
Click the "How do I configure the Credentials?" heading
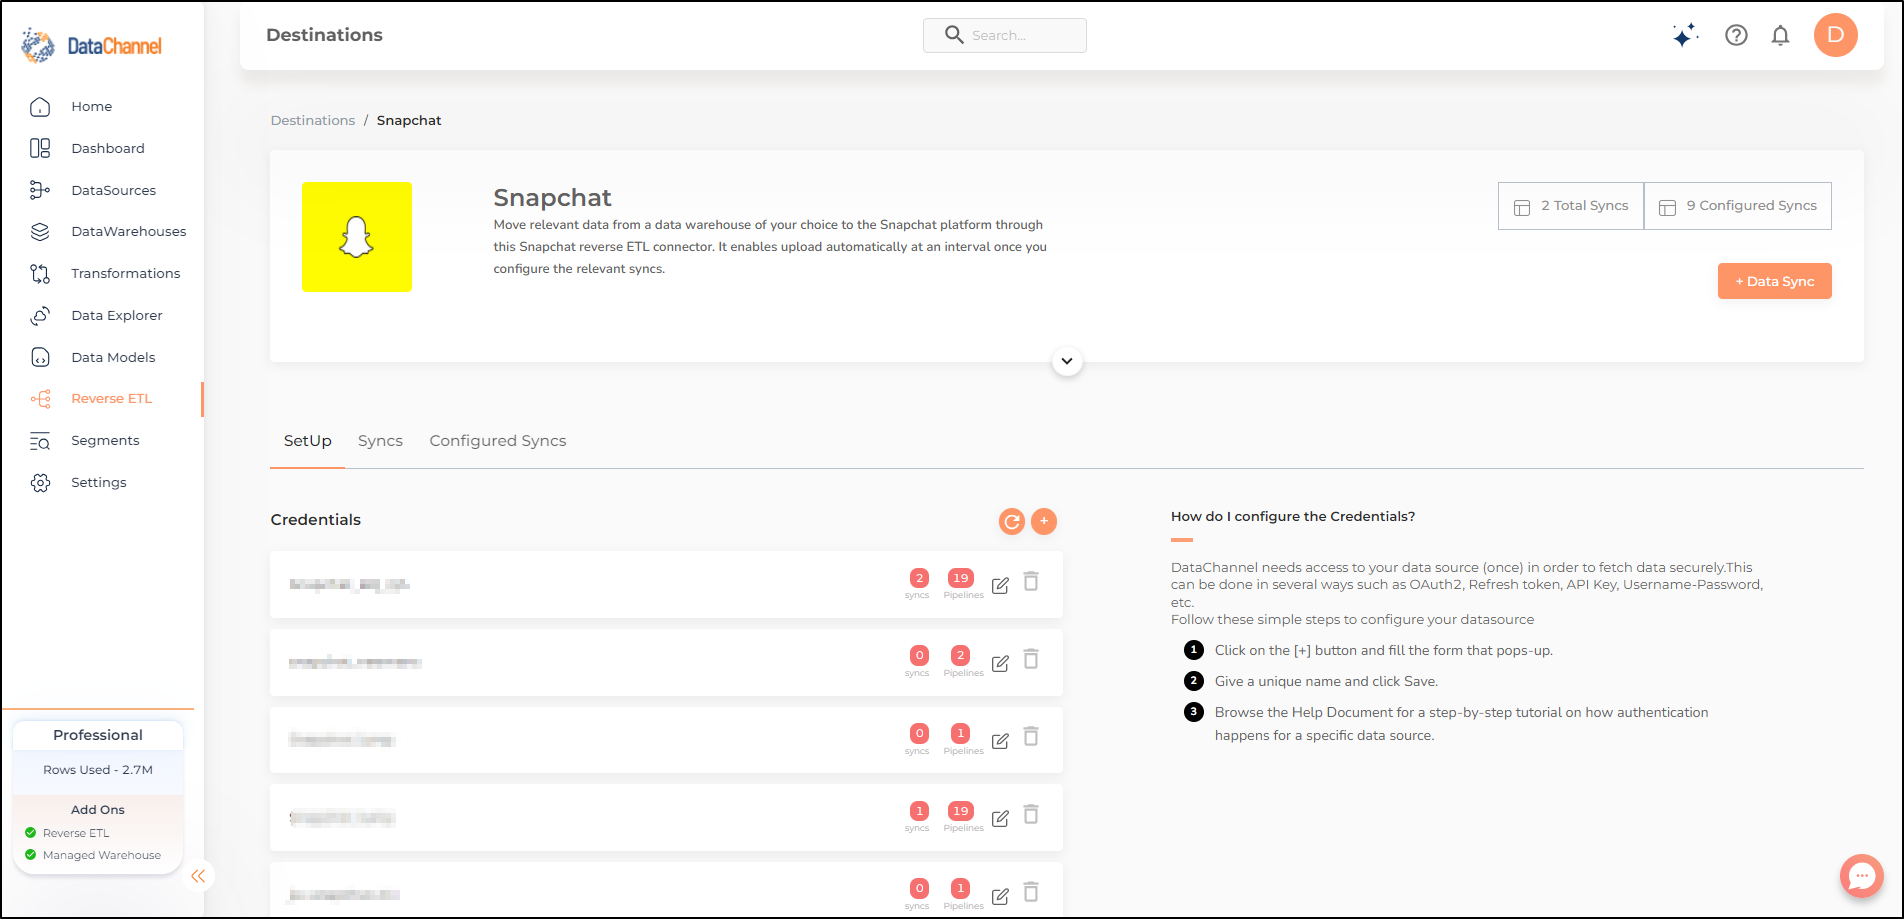[1293, 517]
